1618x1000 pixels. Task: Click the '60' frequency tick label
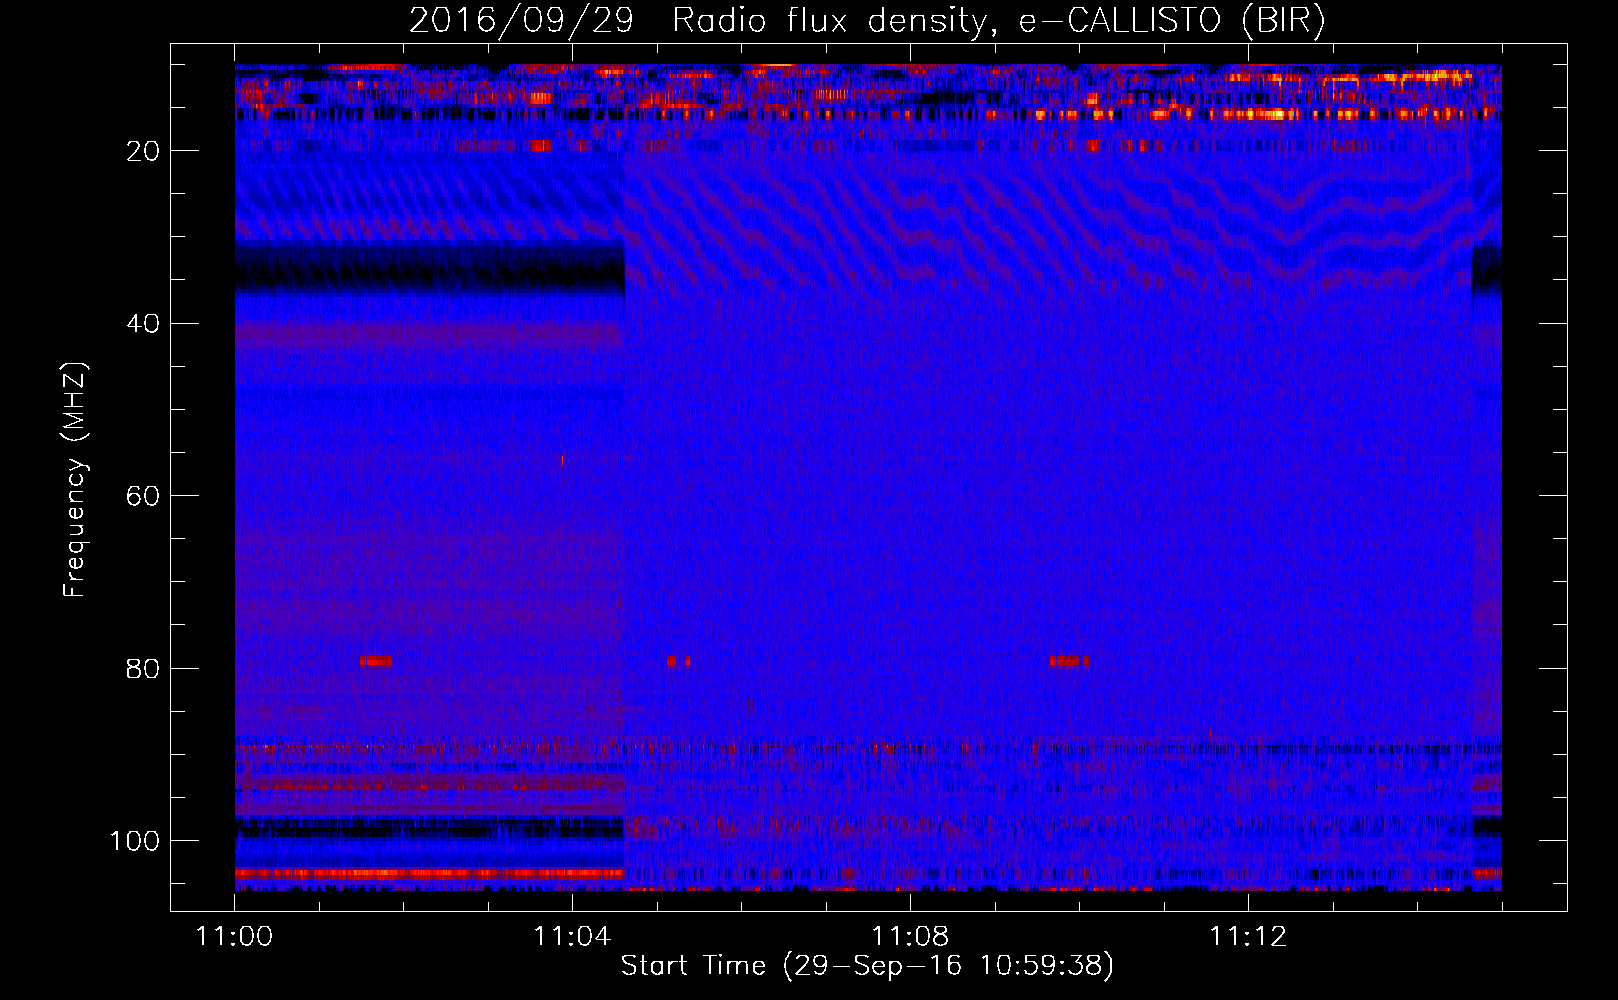click(143, 496)
